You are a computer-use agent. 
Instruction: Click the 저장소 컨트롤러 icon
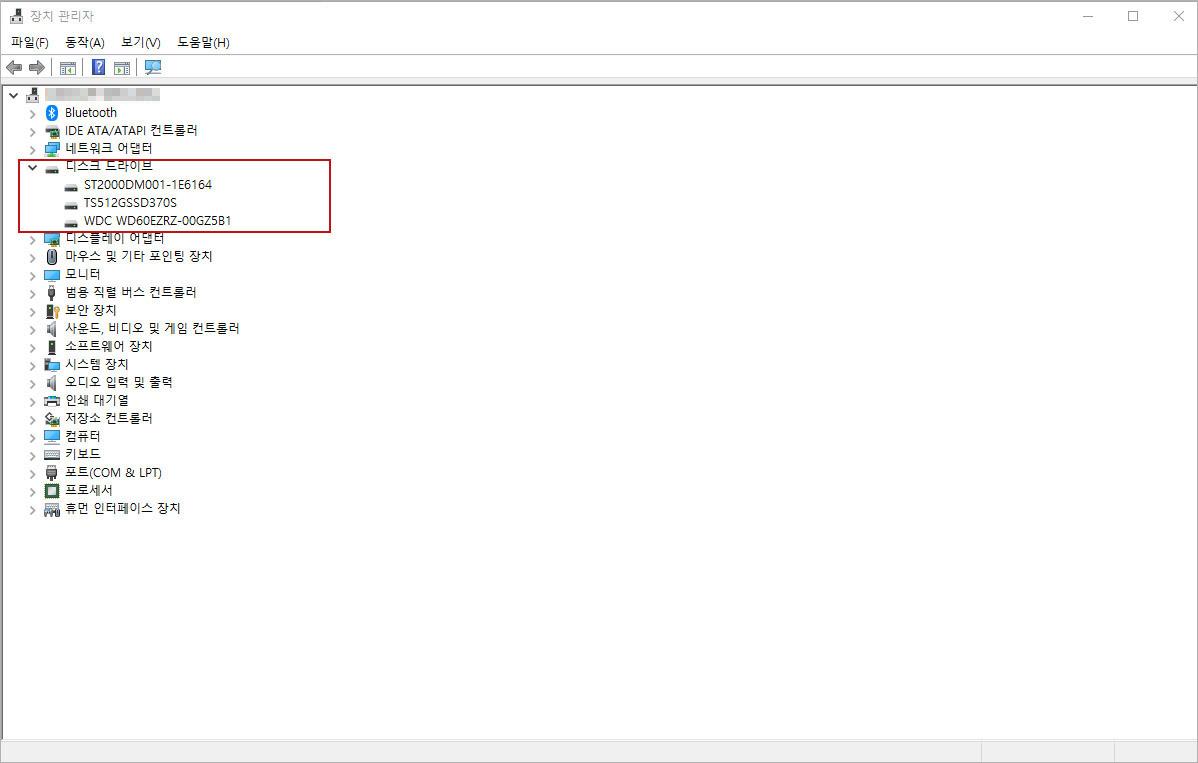click(52, 419)
